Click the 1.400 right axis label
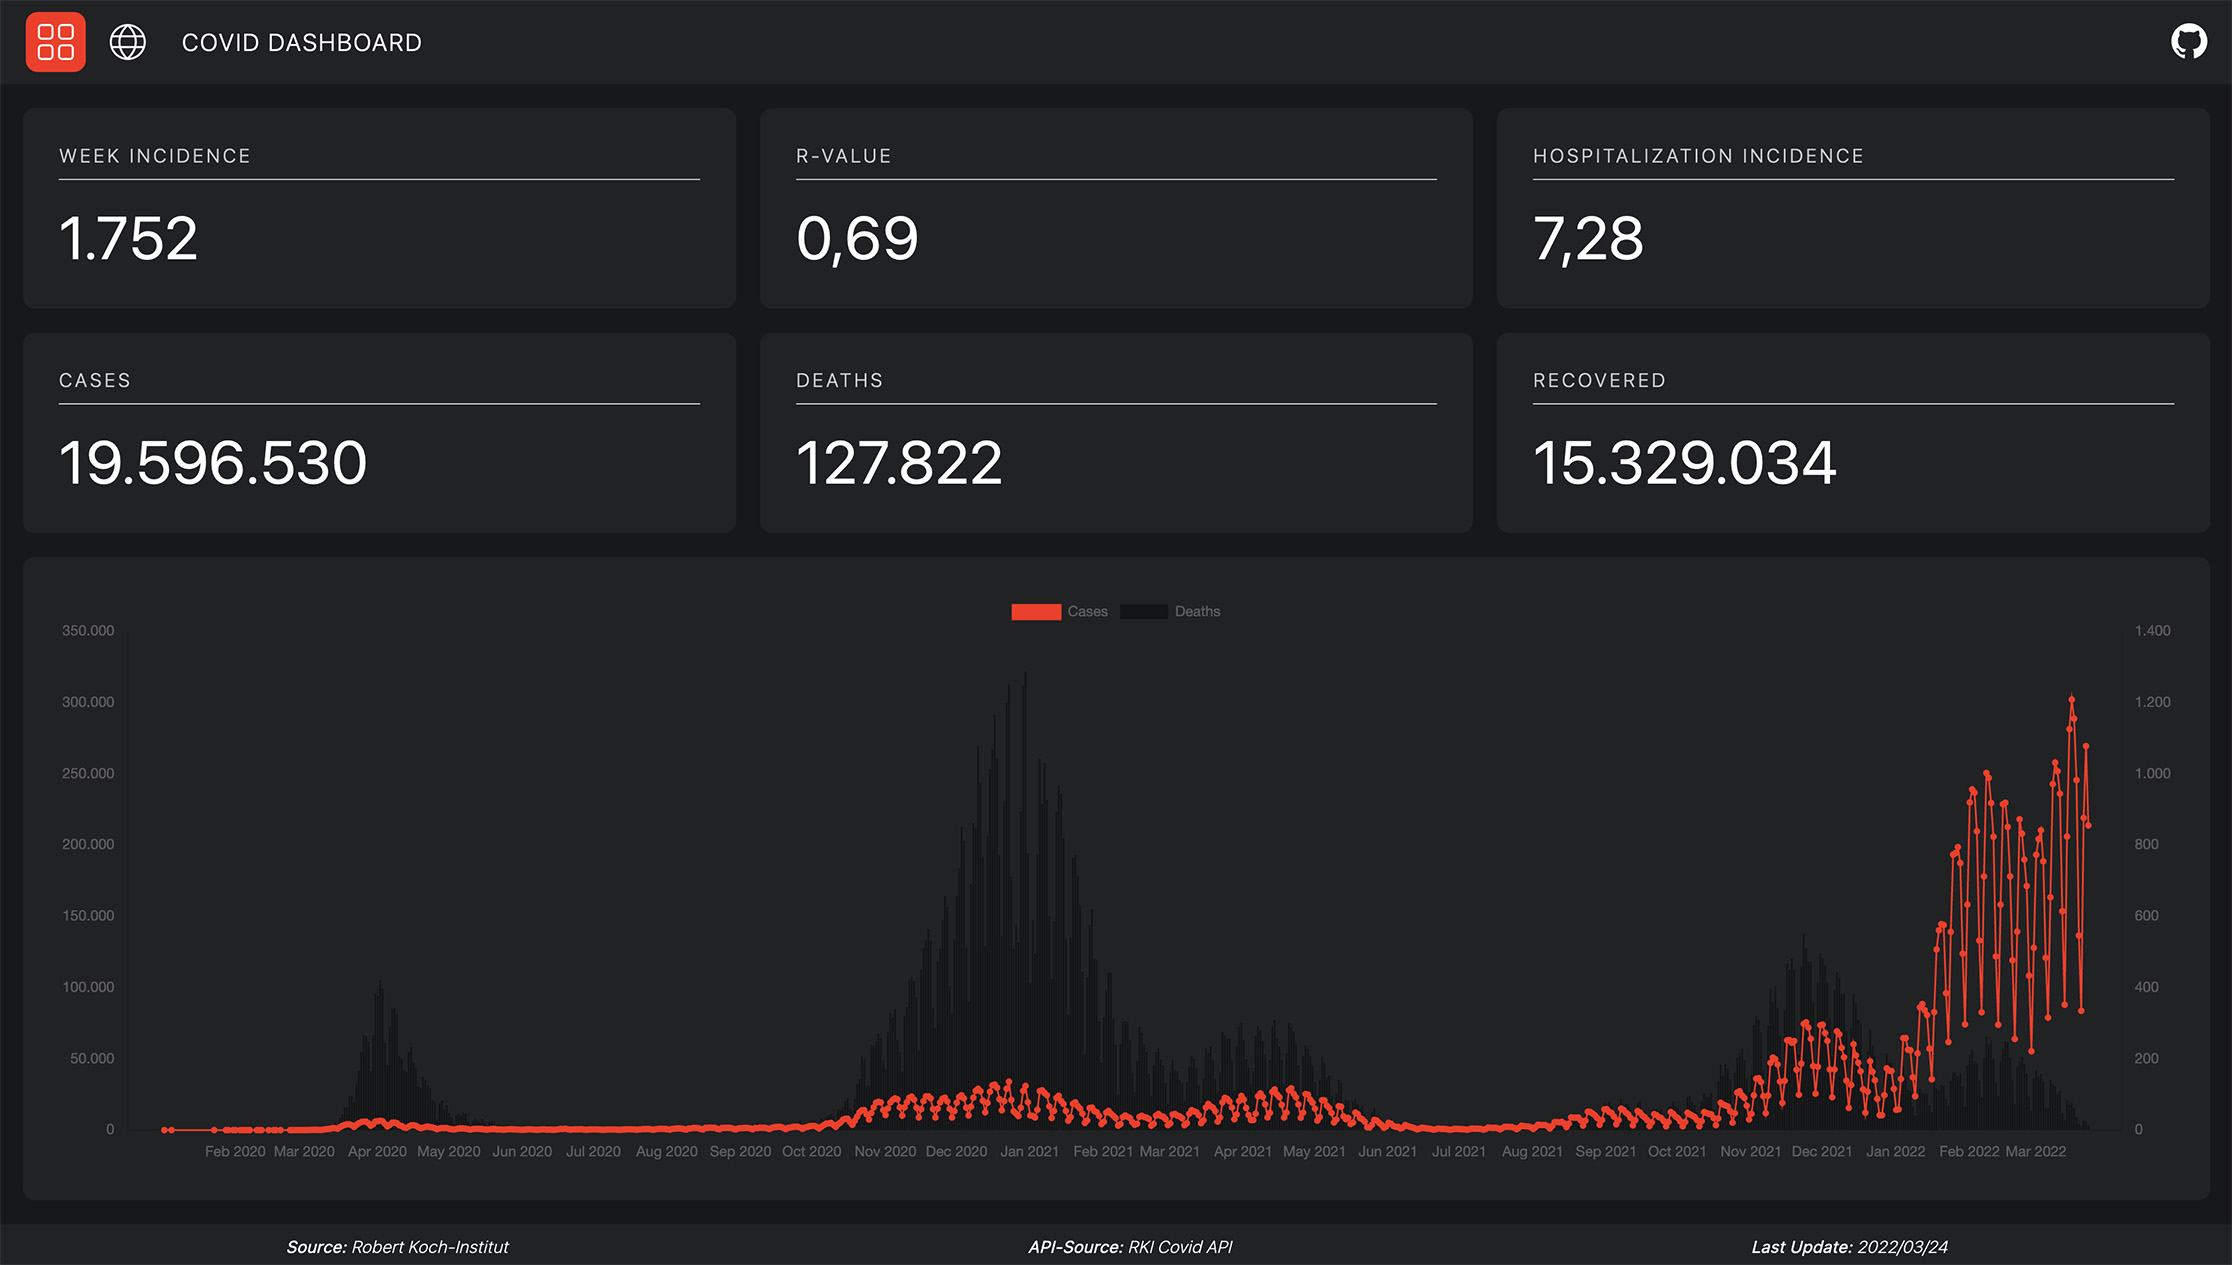This screenshot has height=1265, width=2232. click(x=2152, y=631)
